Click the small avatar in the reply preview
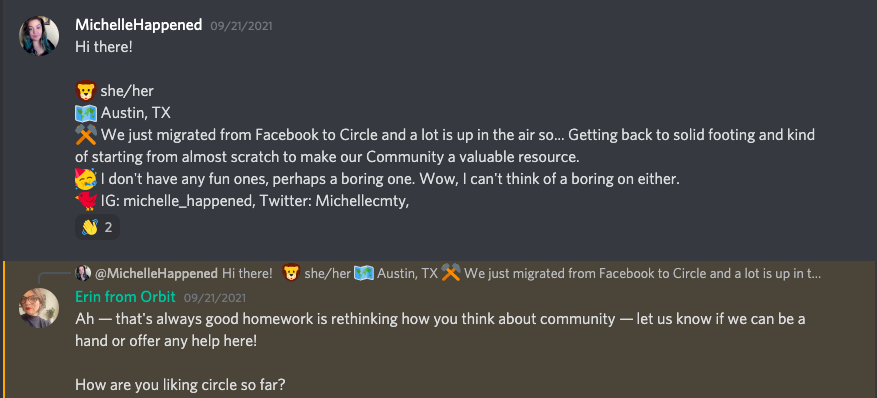 click(83, 273)
